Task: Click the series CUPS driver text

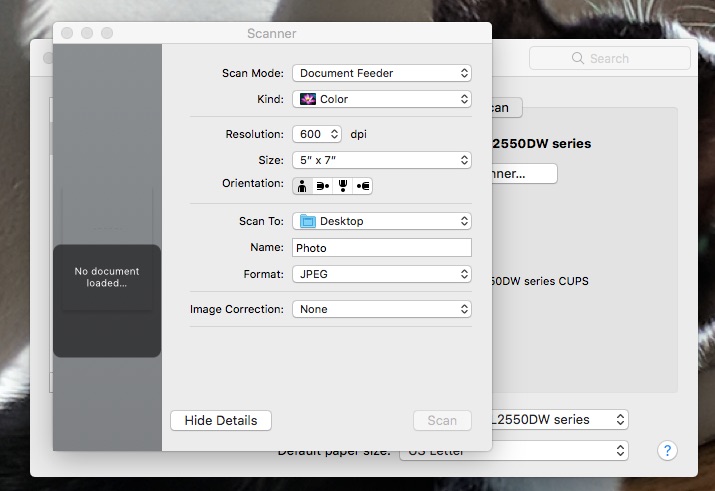Action: tap(540, 281)
